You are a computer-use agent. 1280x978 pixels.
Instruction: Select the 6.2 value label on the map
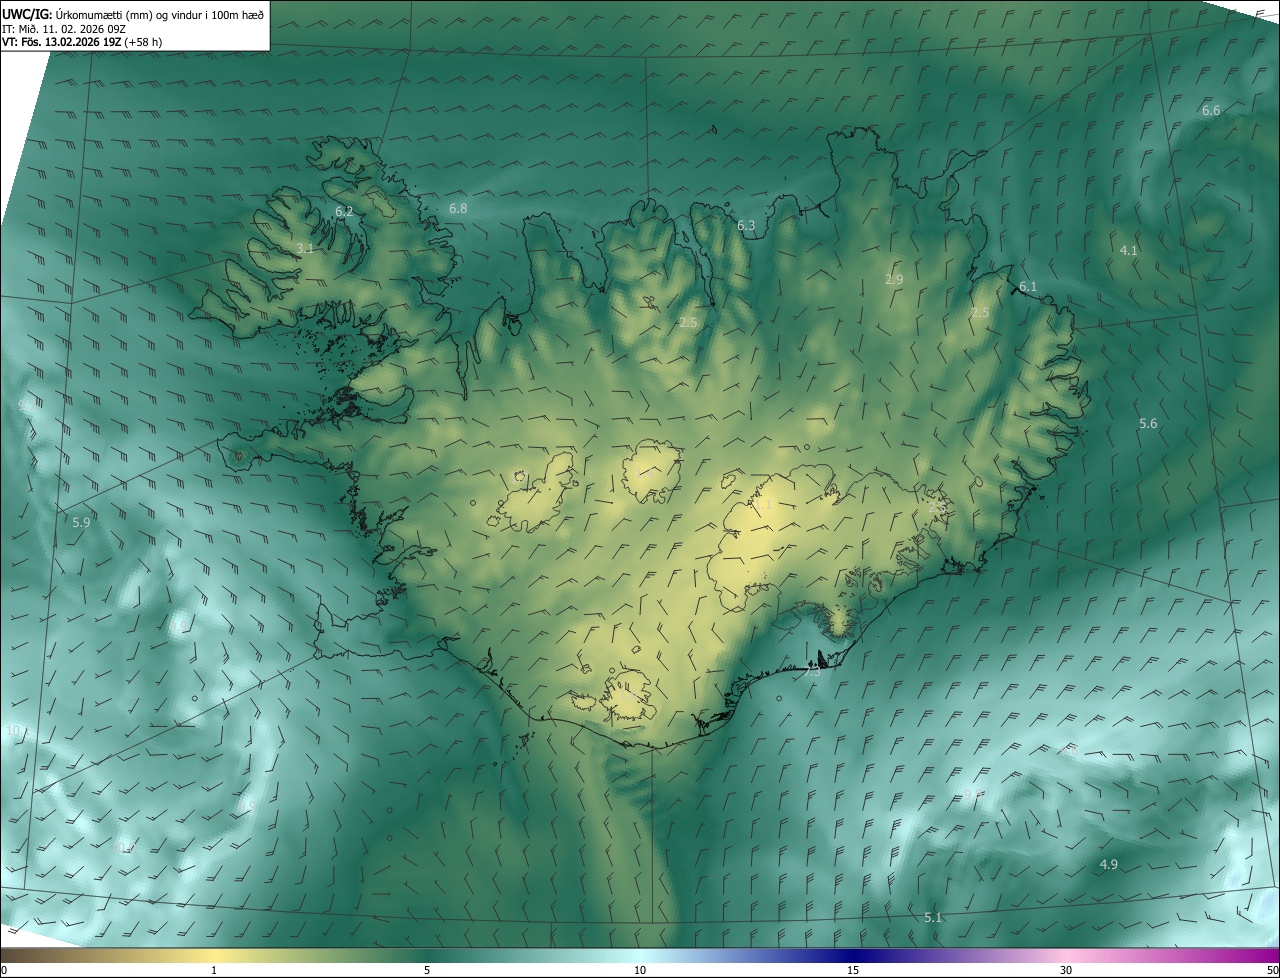click(x=344, y=211)
